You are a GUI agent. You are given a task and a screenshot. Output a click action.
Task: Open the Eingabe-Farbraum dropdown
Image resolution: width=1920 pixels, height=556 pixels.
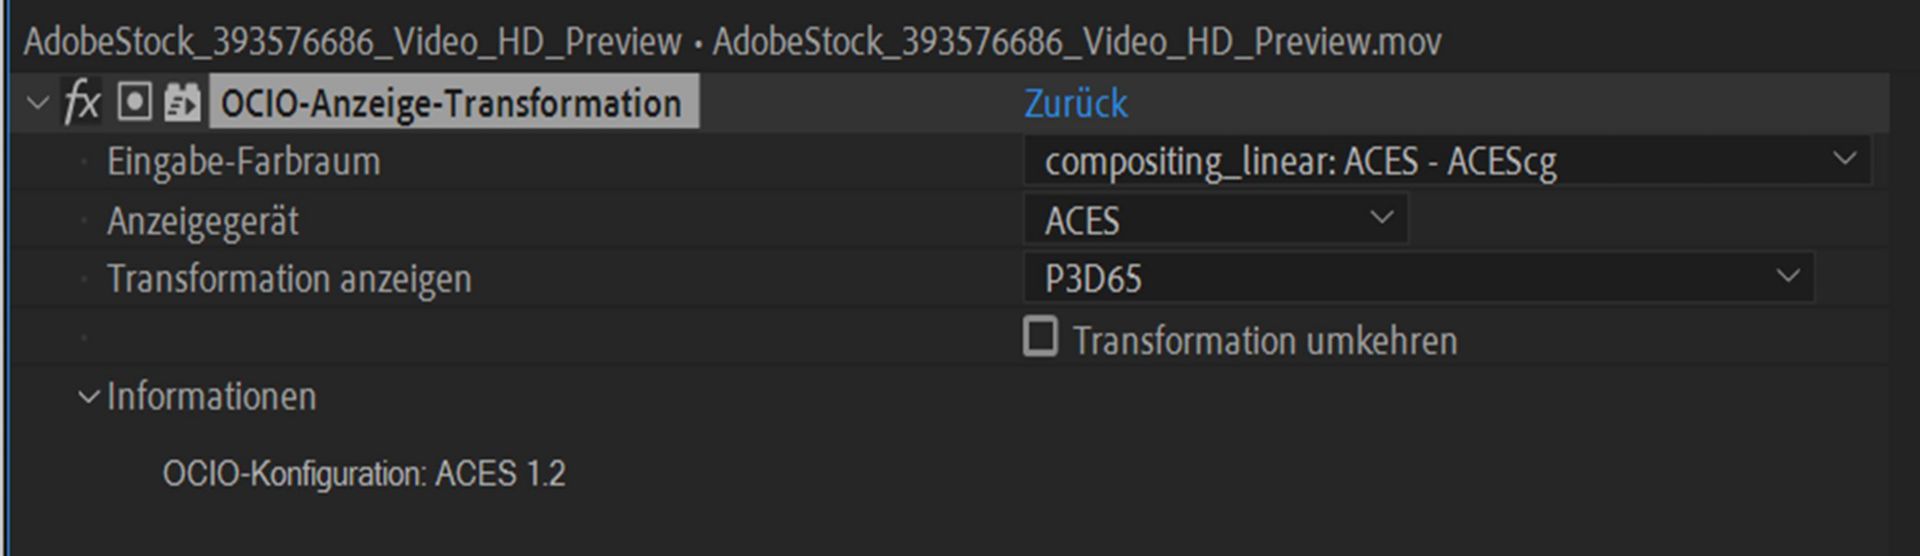[x=1445, y=162]
